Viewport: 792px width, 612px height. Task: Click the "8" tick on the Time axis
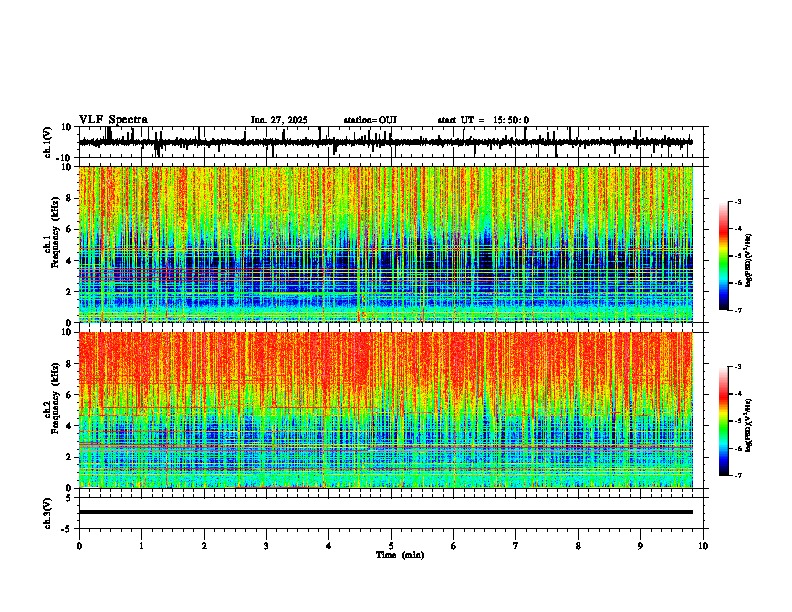click(x=578, y=546)
